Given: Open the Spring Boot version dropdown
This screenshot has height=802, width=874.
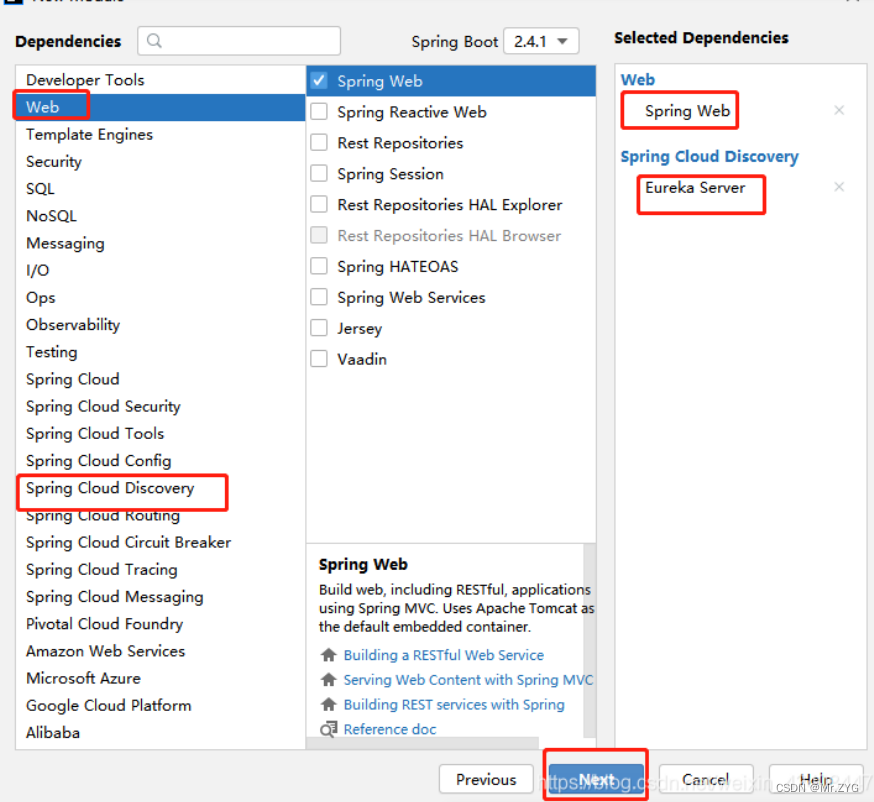Looking at the screenshot, I should pyautogui.click(x=541, y=41).
